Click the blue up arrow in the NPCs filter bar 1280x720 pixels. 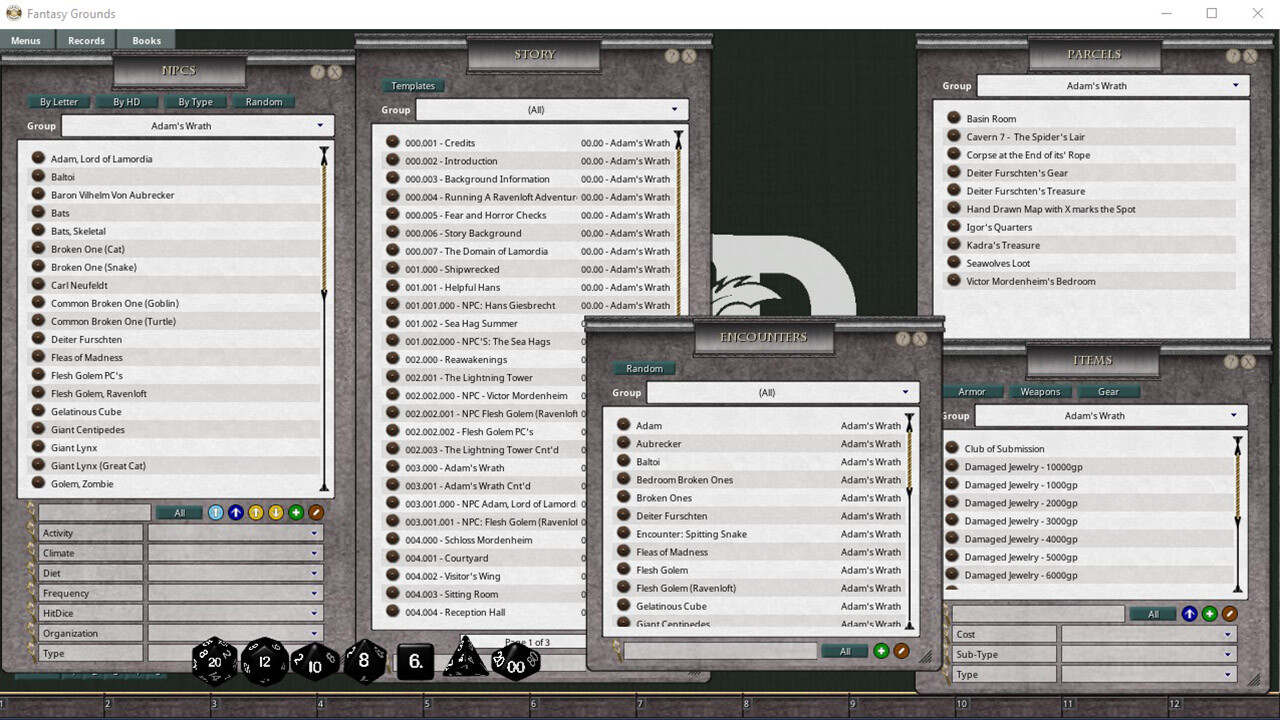[236, 512]
